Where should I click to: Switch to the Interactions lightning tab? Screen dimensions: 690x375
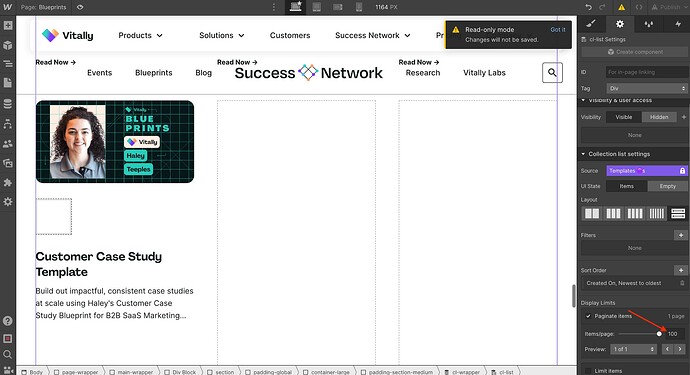tap(678, 24)
